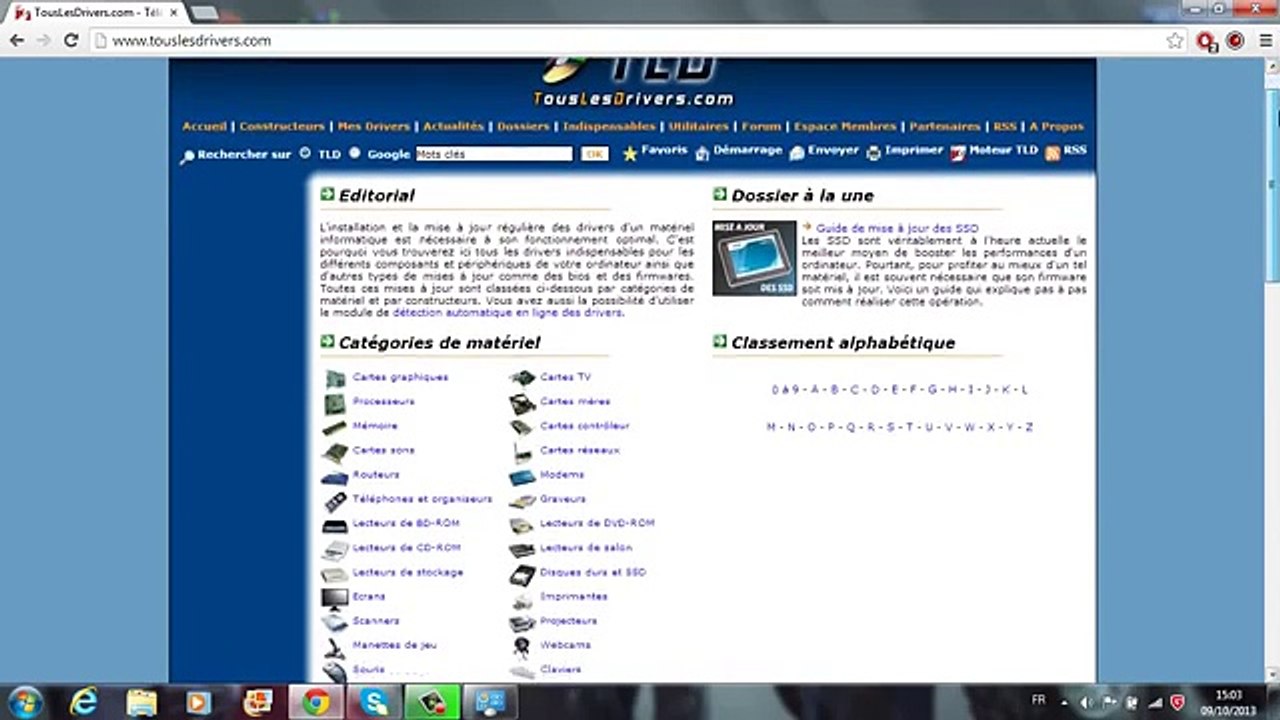Click the Ecrans monitor icon

[x=335, y=598]
